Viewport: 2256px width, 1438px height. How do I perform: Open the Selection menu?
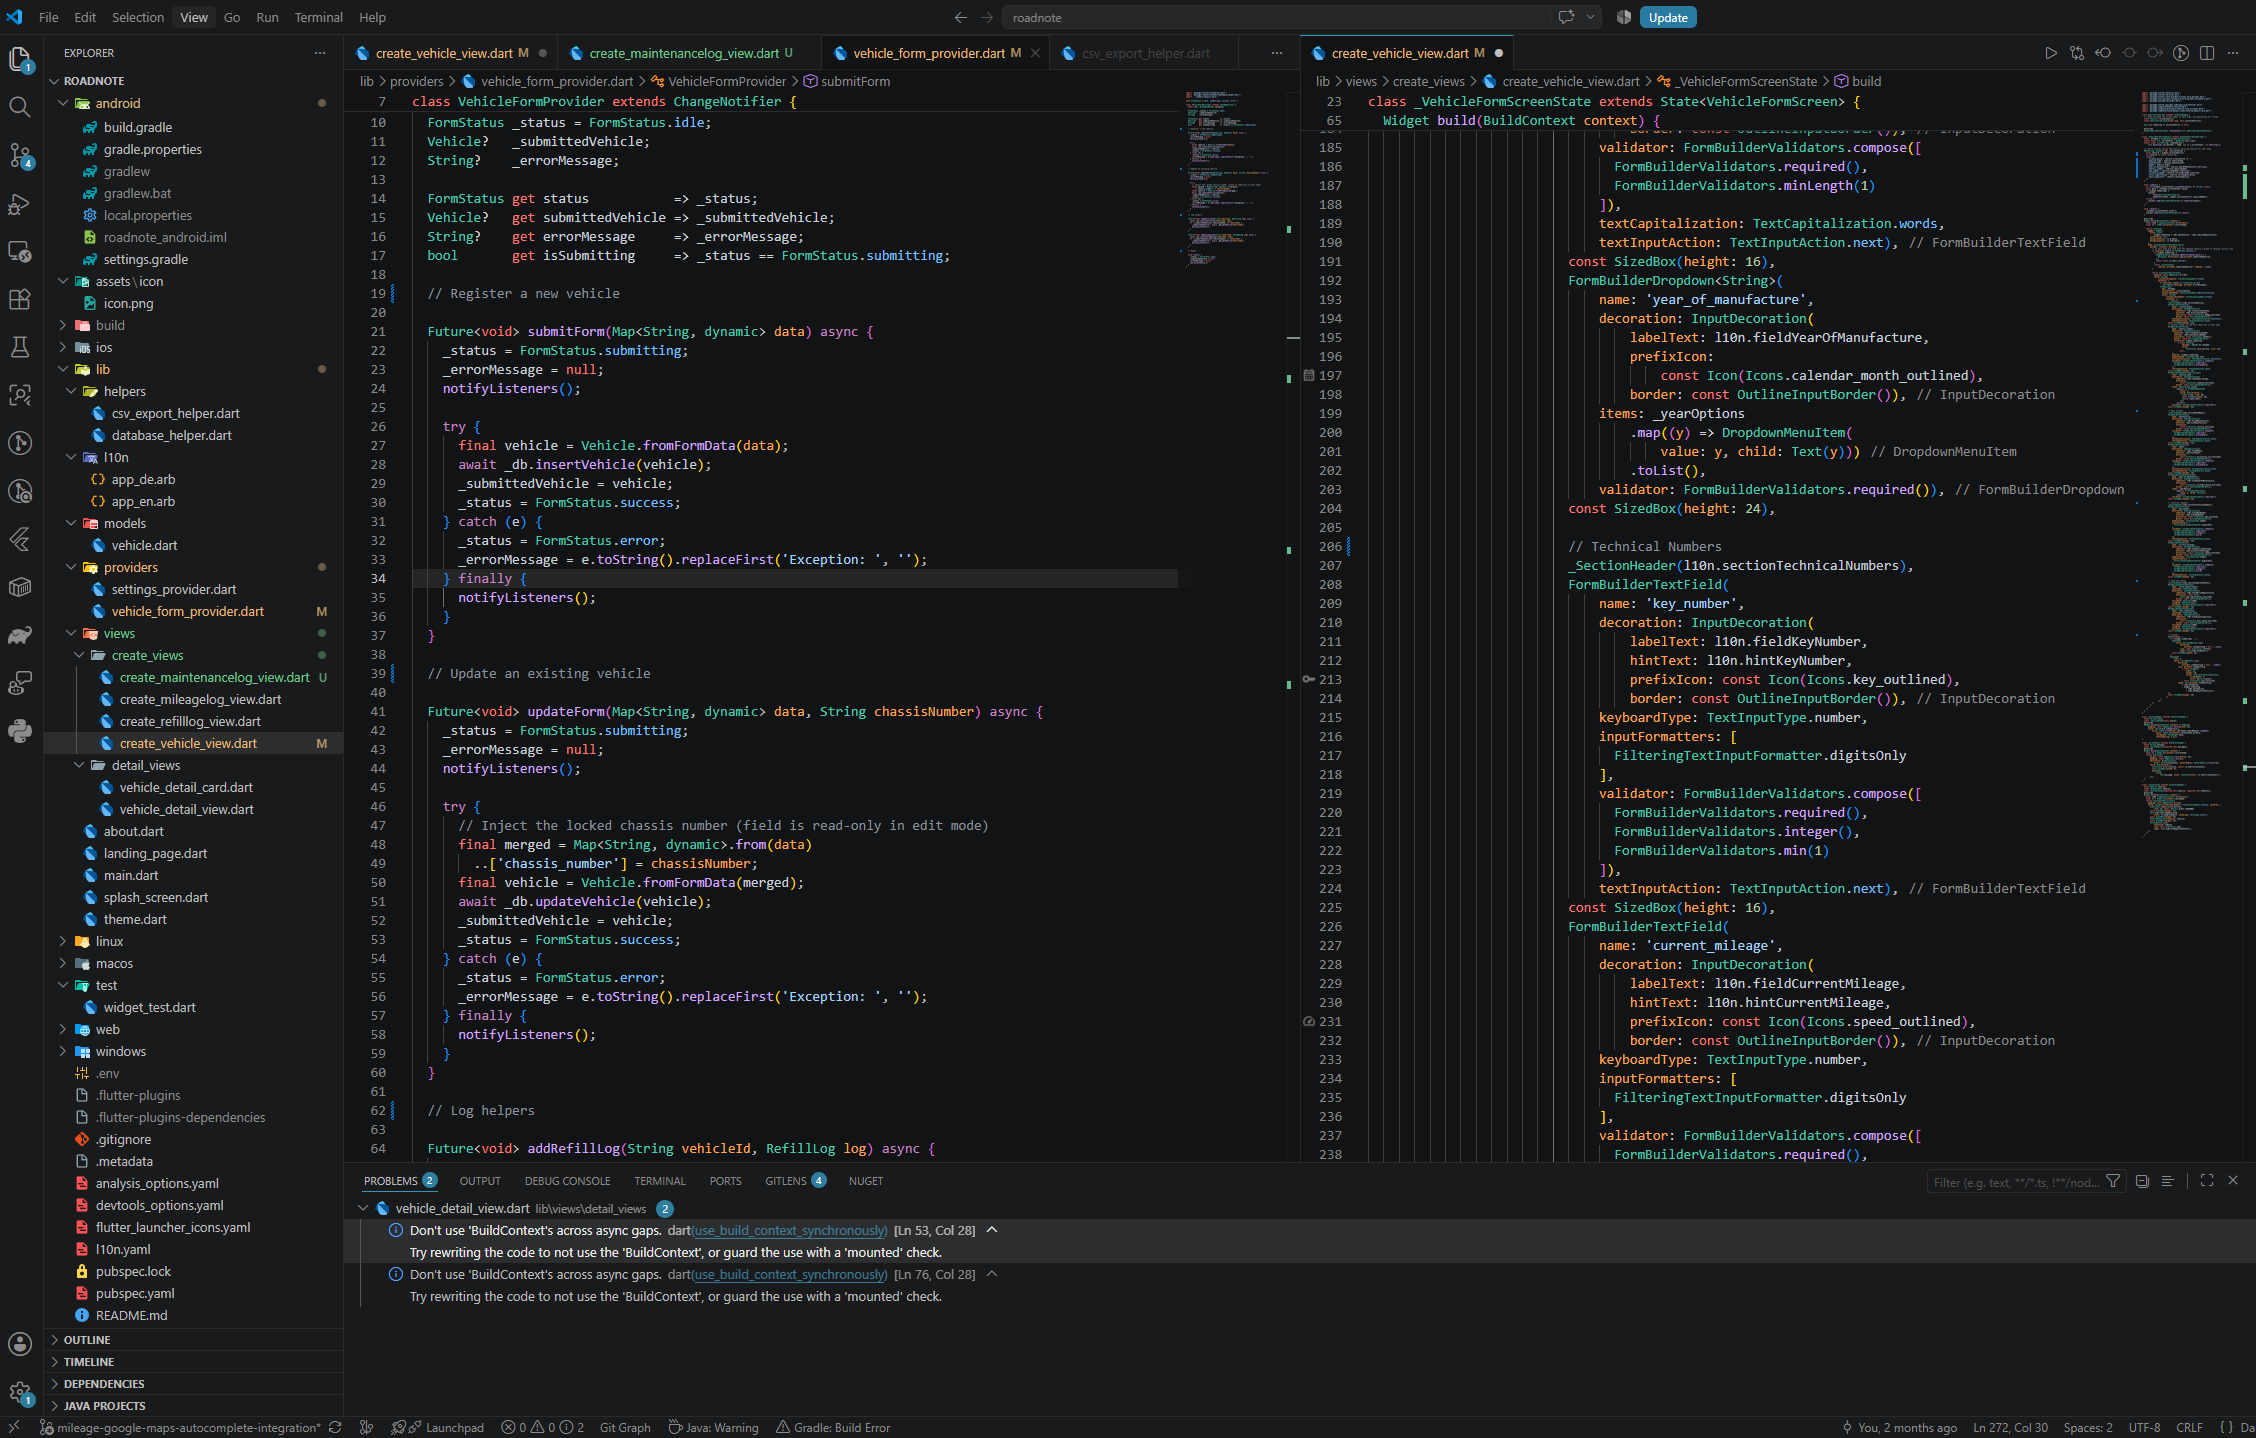pos(138,17)
